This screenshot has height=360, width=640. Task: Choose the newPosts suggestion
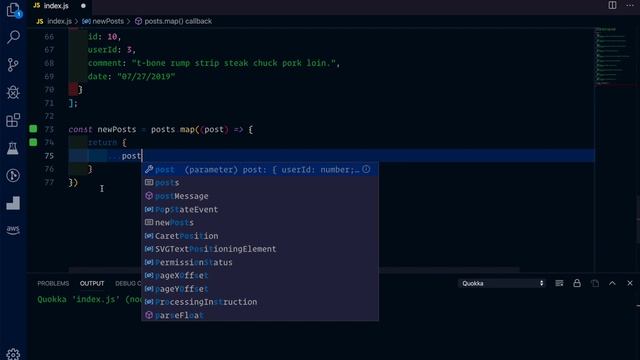click(260, 222)
